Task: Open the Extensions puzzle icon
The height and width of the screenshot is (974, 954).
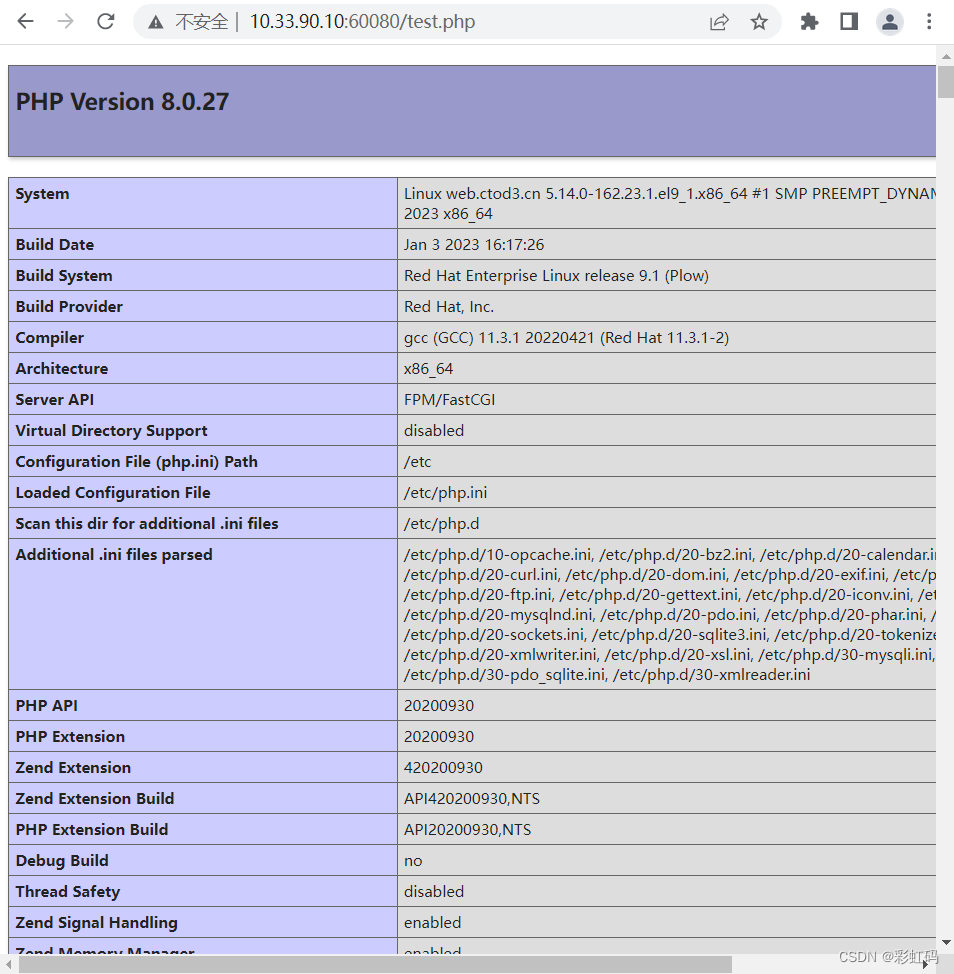Action: point(809,22)
